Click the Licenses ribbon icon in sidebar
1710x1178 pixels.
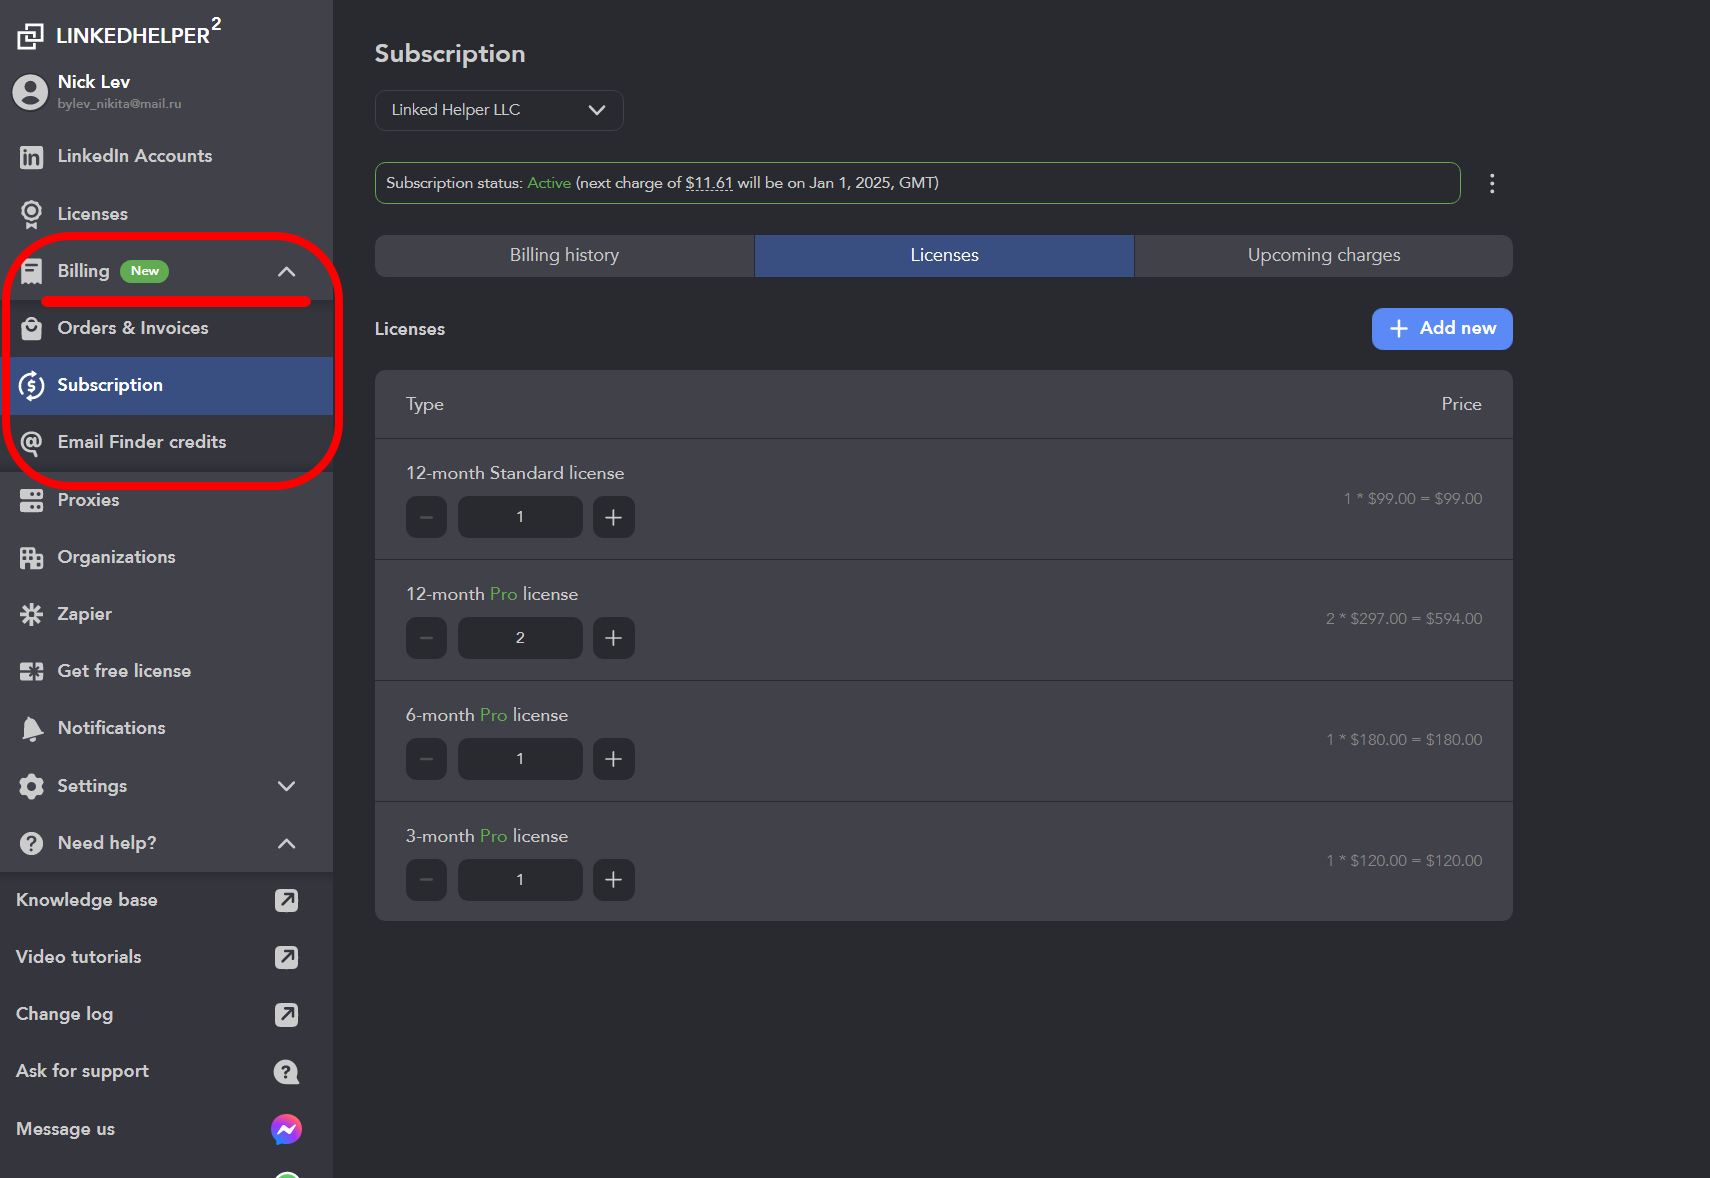32,214
